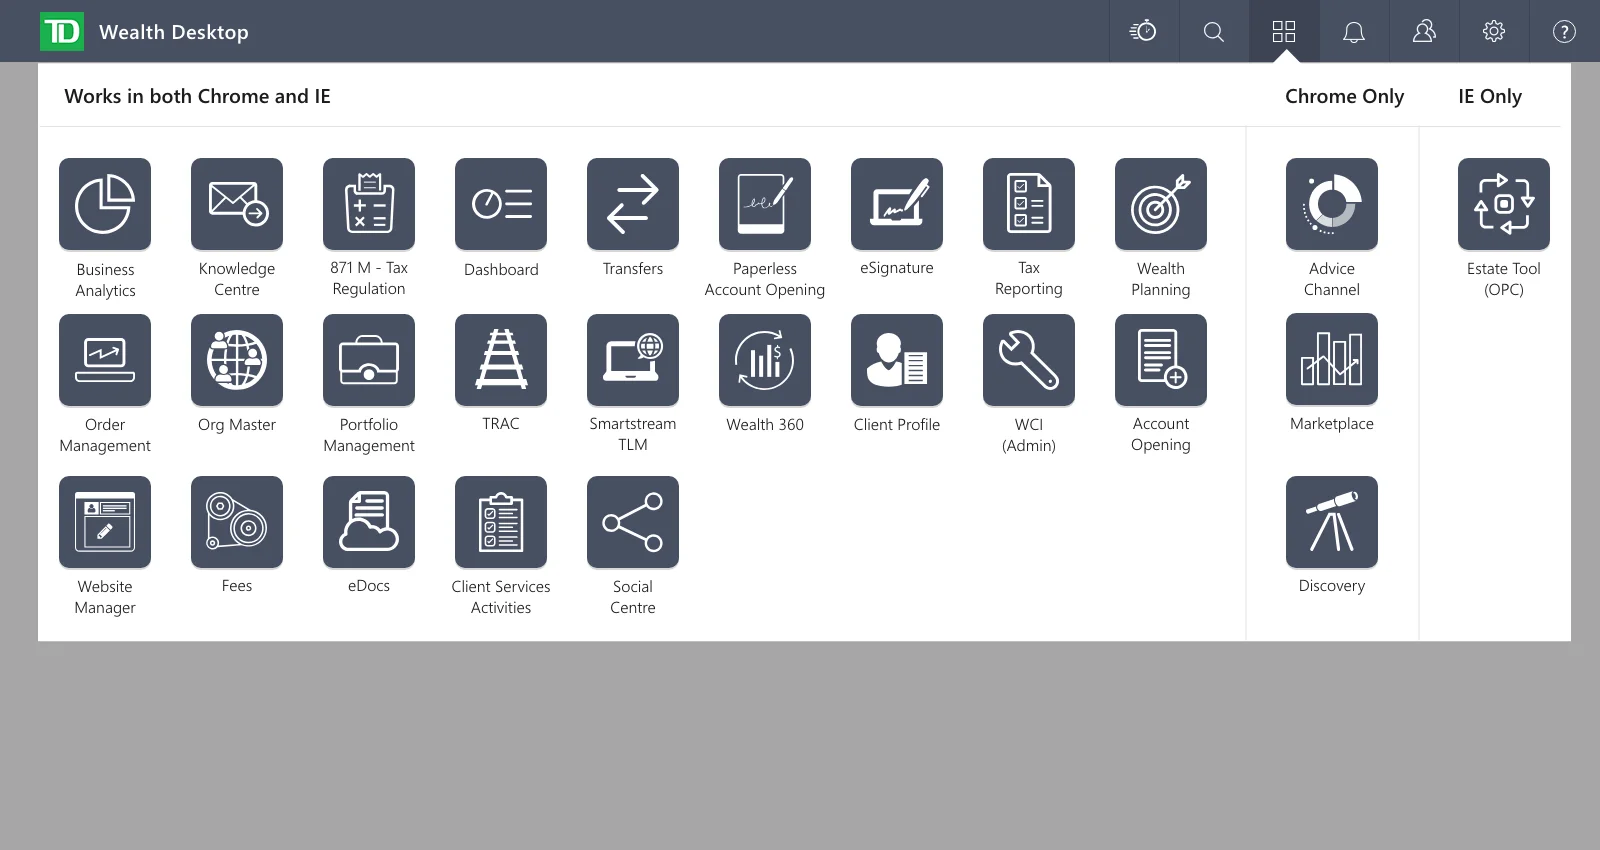Open the eDocs app
Image resolution: width=1600 pixels, height=850 pixels.
[x=369, y=522]
